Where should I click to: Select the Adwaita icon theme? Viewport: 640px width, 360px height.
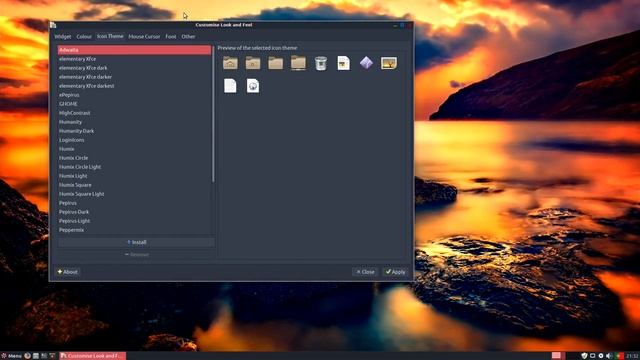[135, 50]
